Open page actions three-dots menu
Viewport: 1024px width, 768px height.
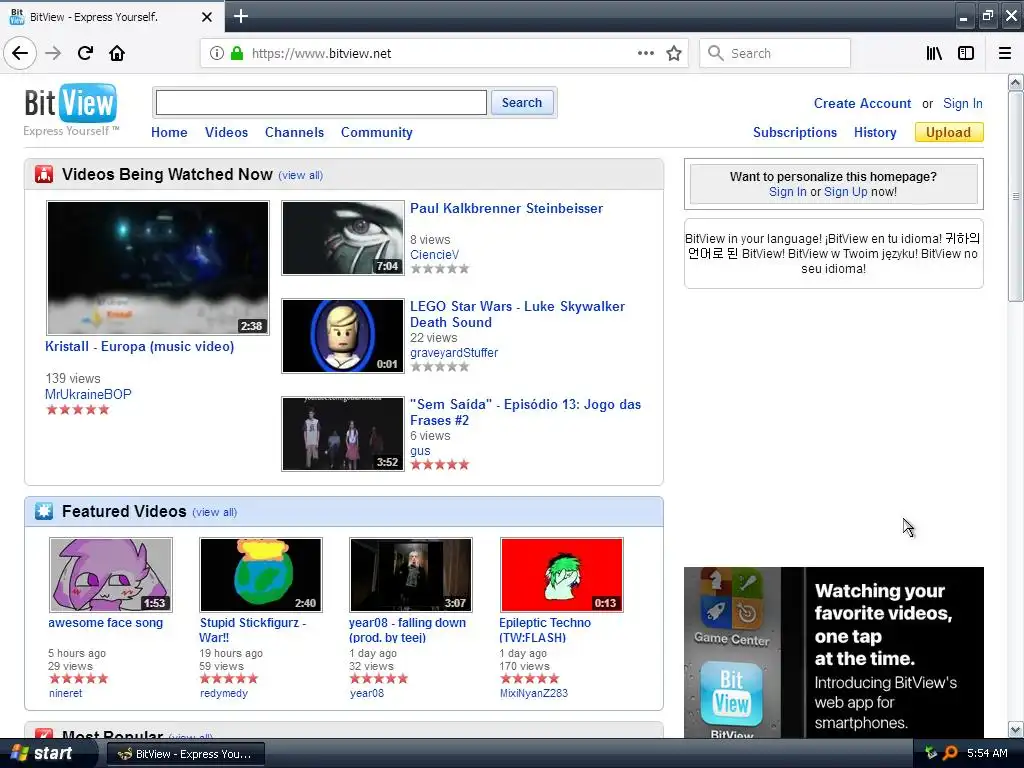click(646, 53)
